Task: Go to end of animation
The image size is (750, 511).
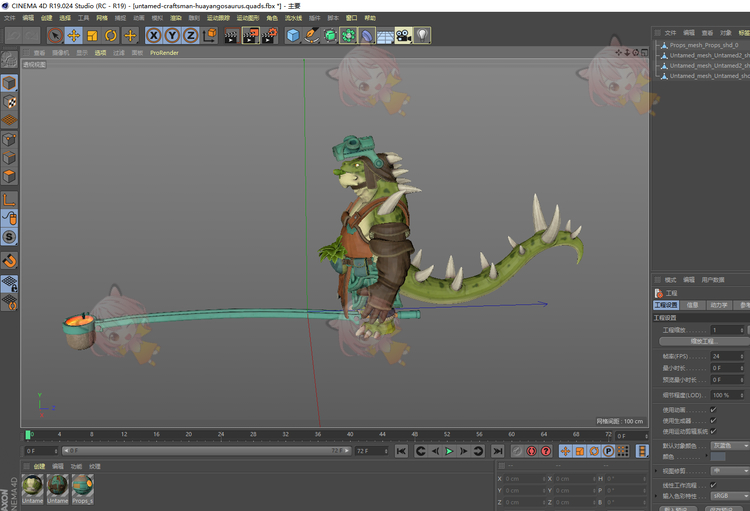Action: point(498,451)
